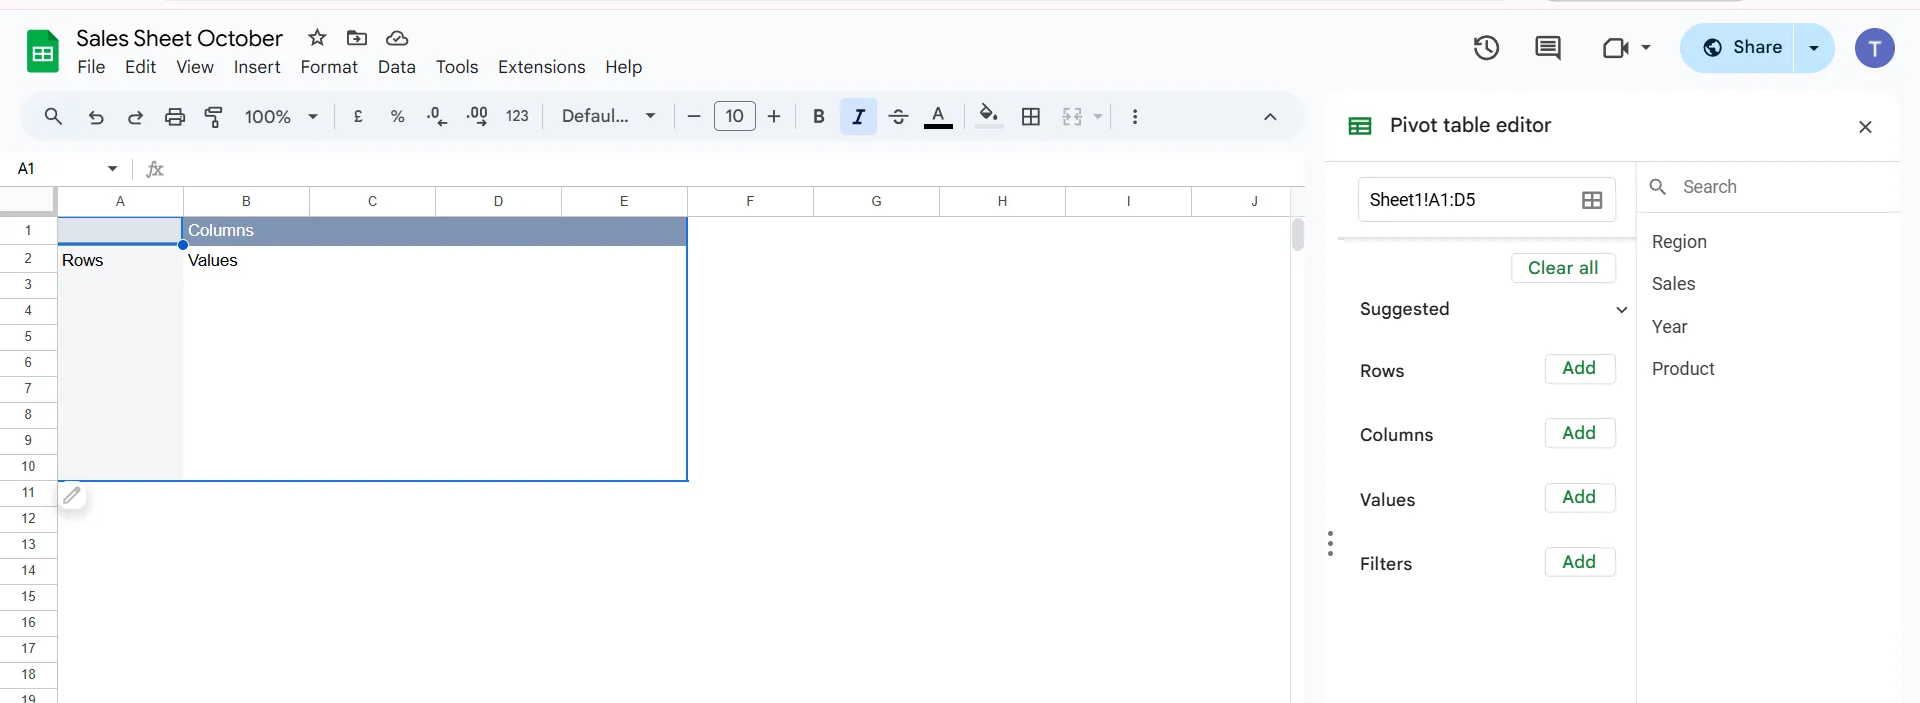Toggle bold formatting

(x=819, y=116)
